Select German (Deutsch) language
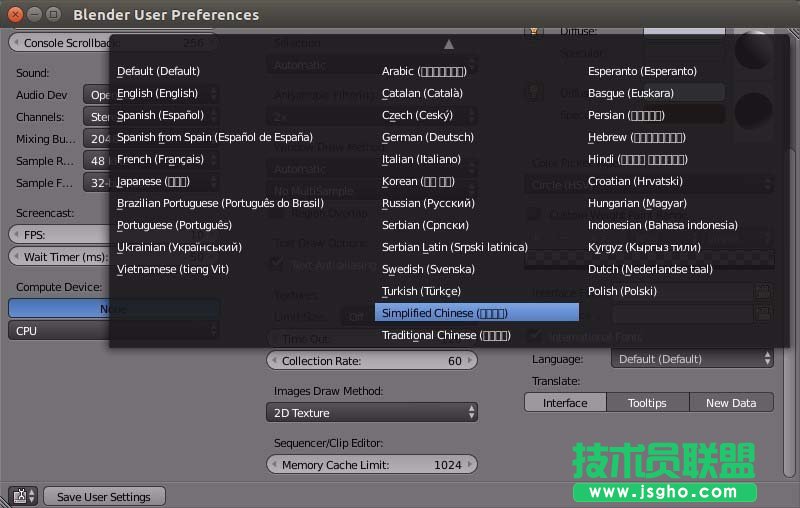 (428, 137)
